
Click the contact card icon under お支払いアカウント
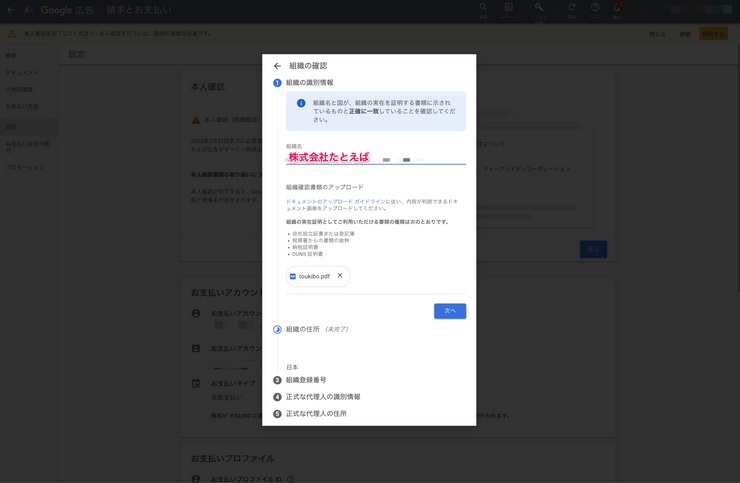(x=196, y=348)
